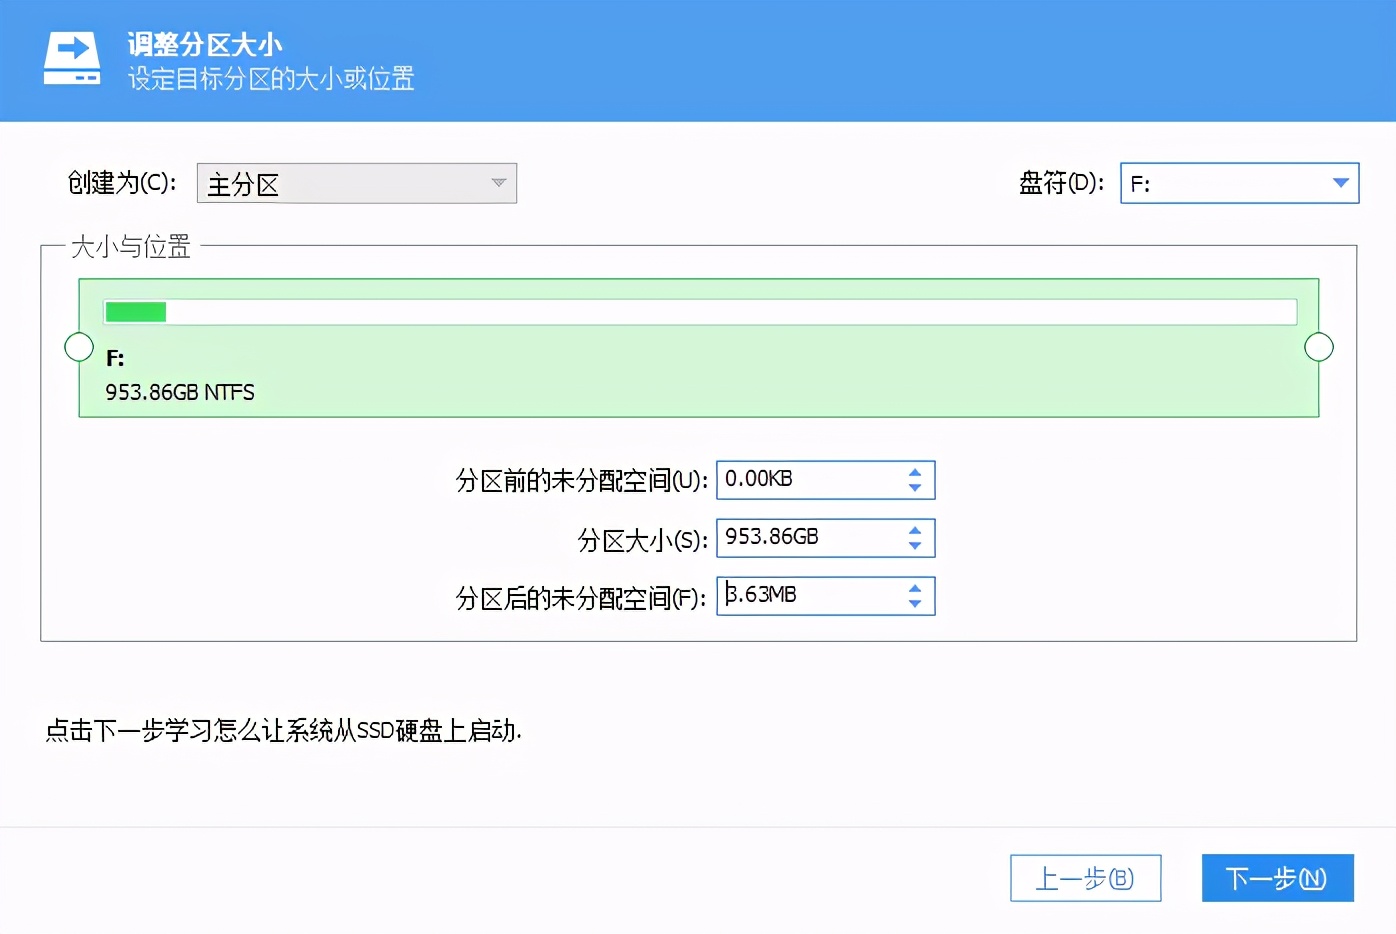The height and width of the screenshot is (934, 1396).
Task: Click the down stepper for 分区前的未分配空间
Action: (914, 488)
